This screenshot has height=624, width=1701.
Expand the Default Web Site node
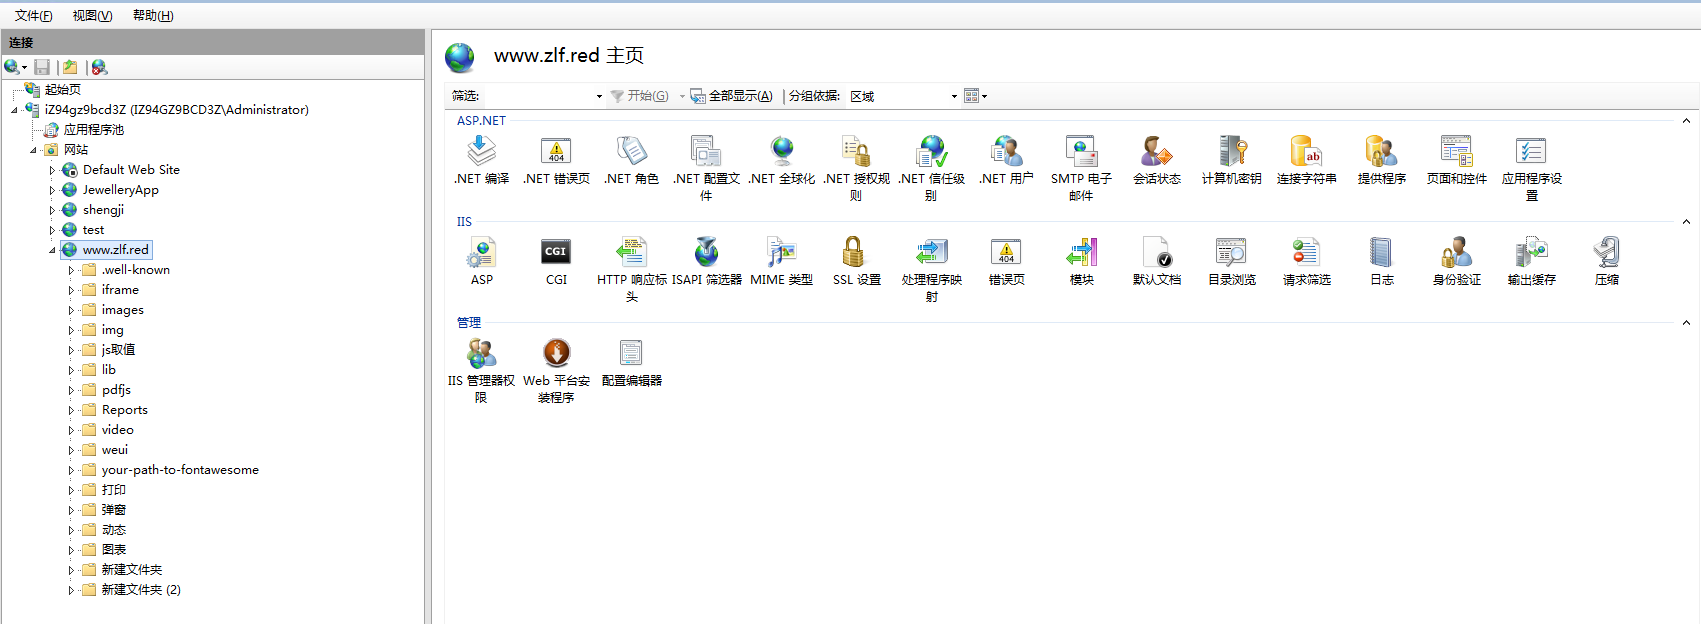[52, 170]
